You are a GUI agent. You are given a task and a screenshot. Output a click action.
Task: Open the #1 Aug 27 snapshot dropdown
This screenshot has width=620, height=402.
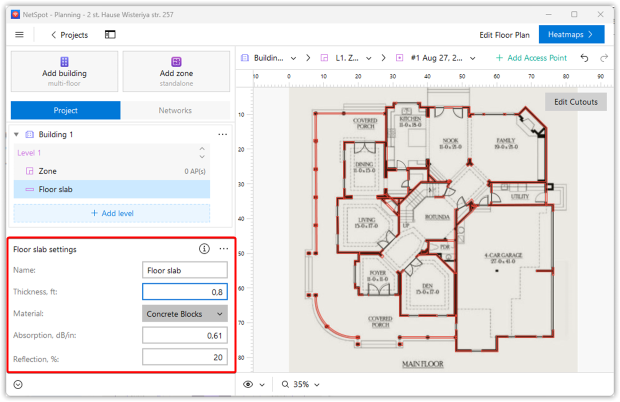tap(473, 58)
